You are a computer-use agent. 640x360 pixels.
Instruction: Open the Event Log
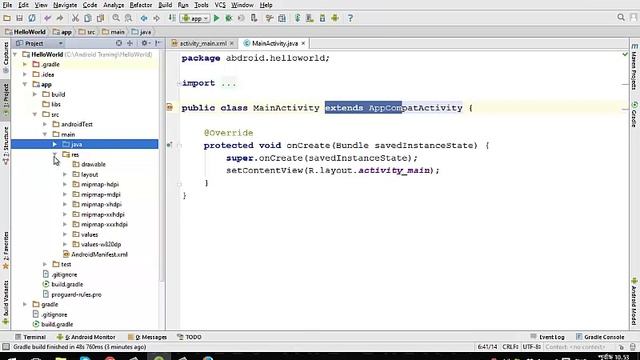tap(547, 337)
